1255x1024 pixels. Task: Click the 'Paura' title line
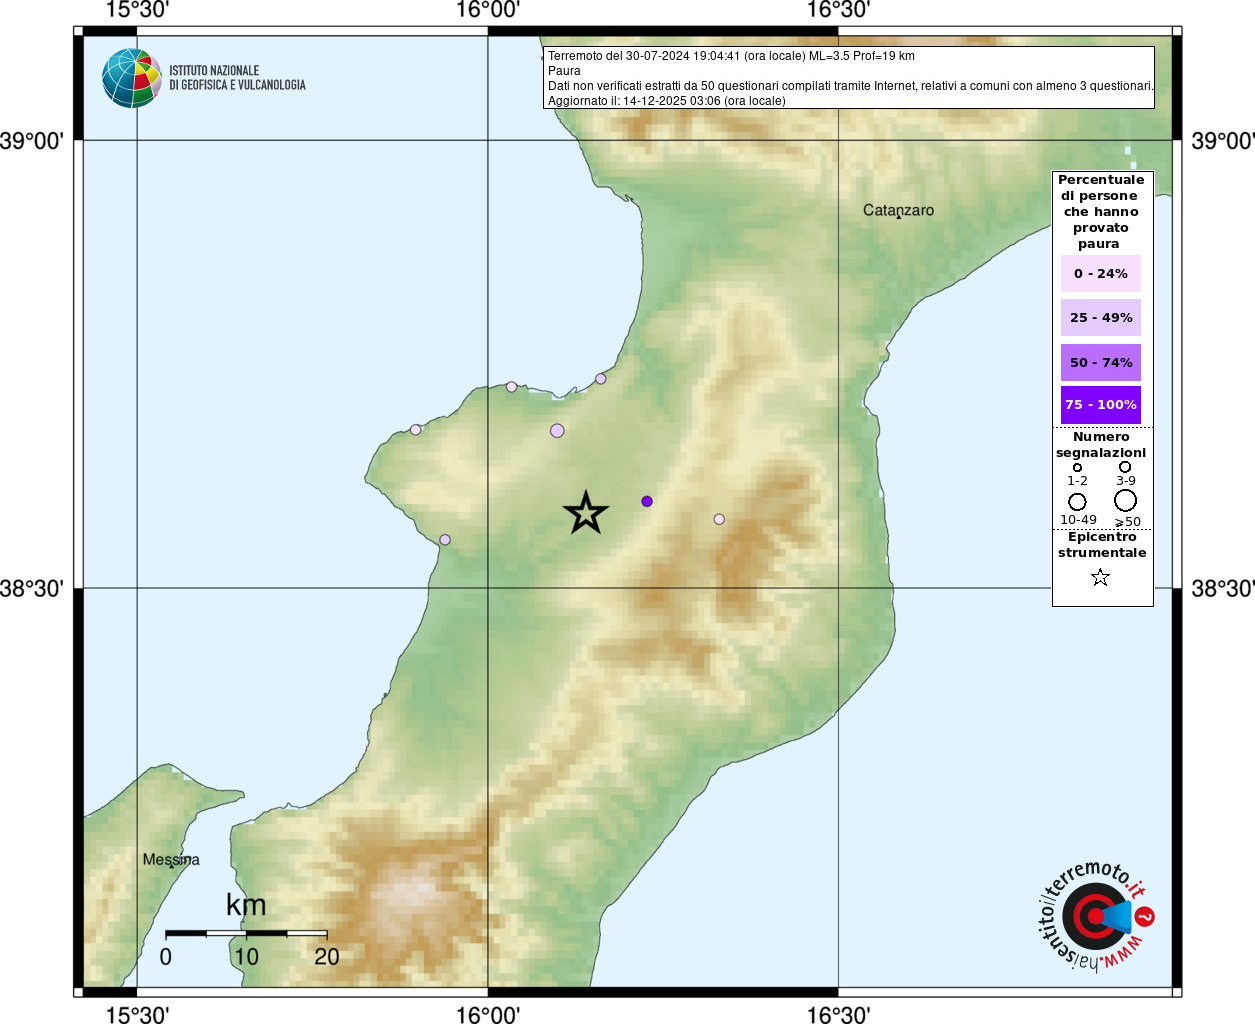point(564,71)
